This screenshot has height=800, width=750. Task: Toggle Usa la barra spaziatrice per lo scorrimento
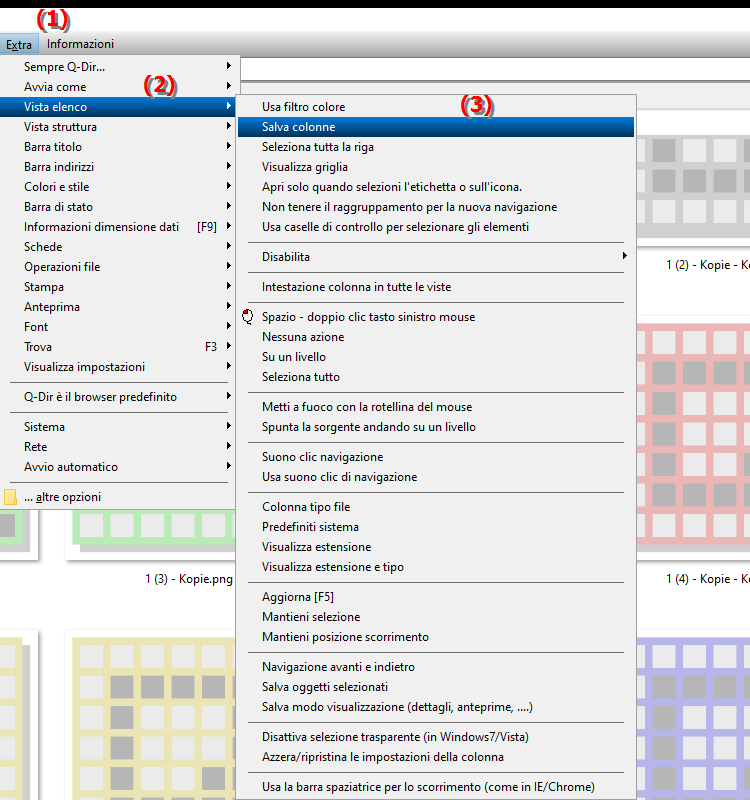(x=436, y=787)
